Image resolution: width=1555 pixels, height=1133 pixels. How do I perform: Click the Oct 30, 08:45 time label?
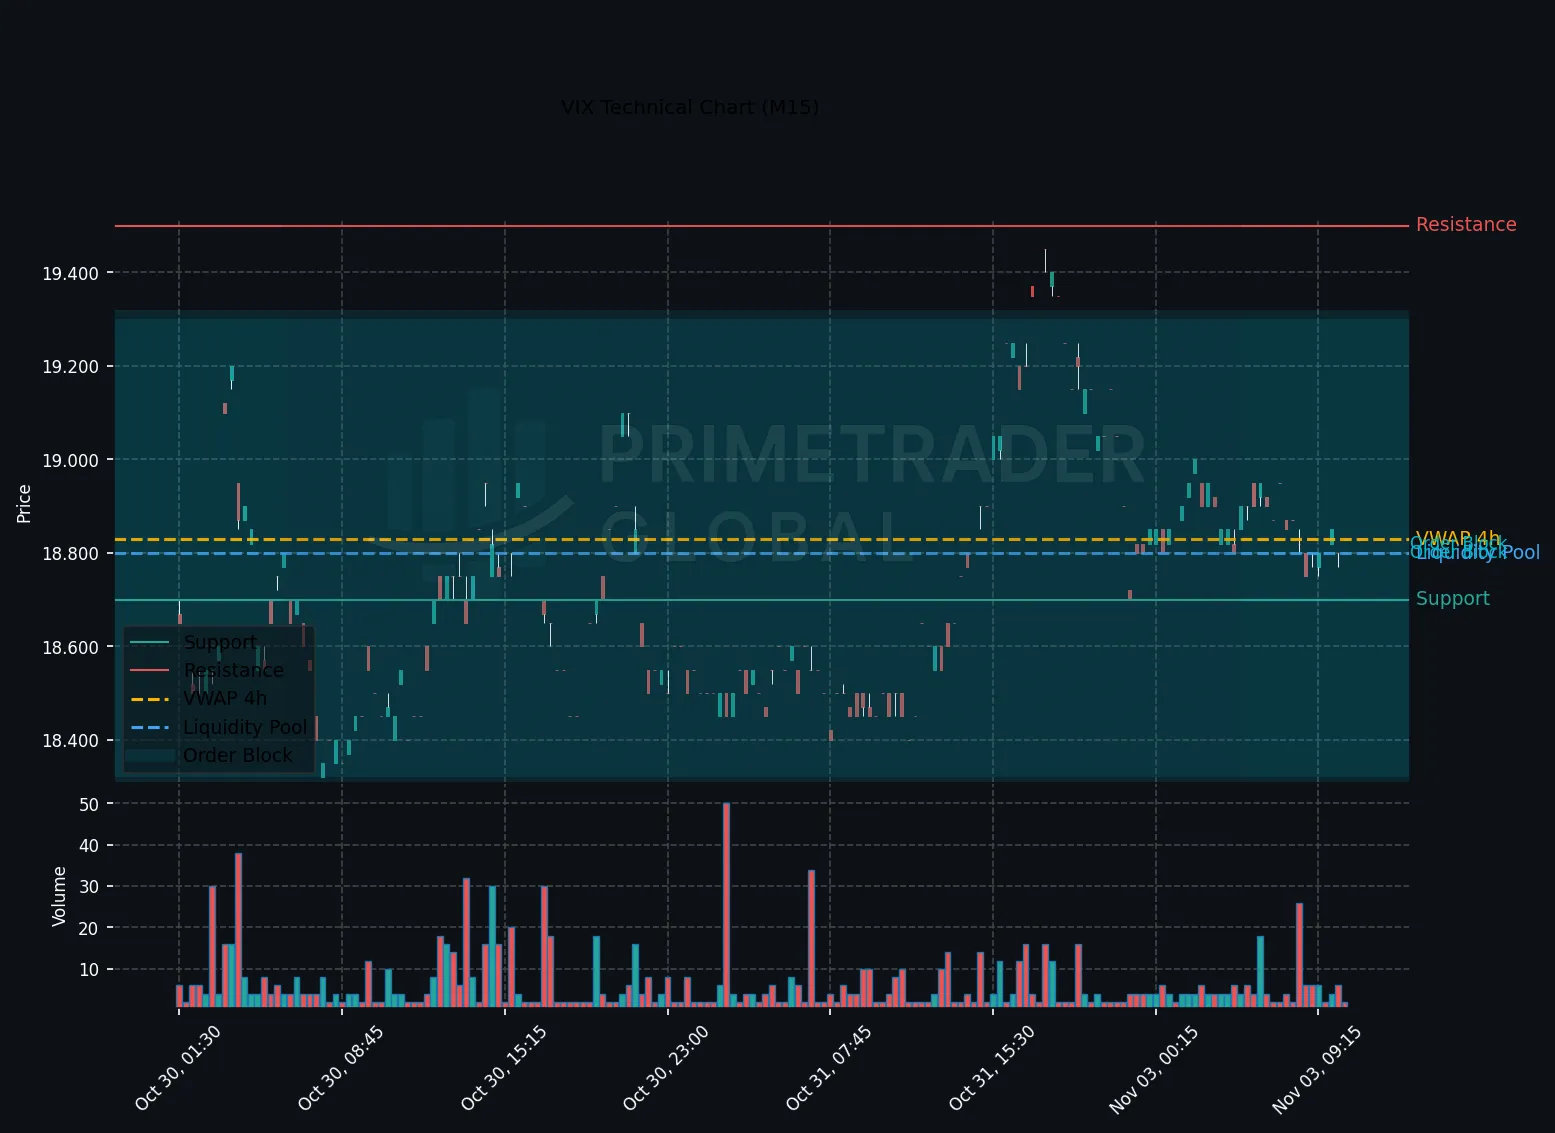(x=340, y=1068)
